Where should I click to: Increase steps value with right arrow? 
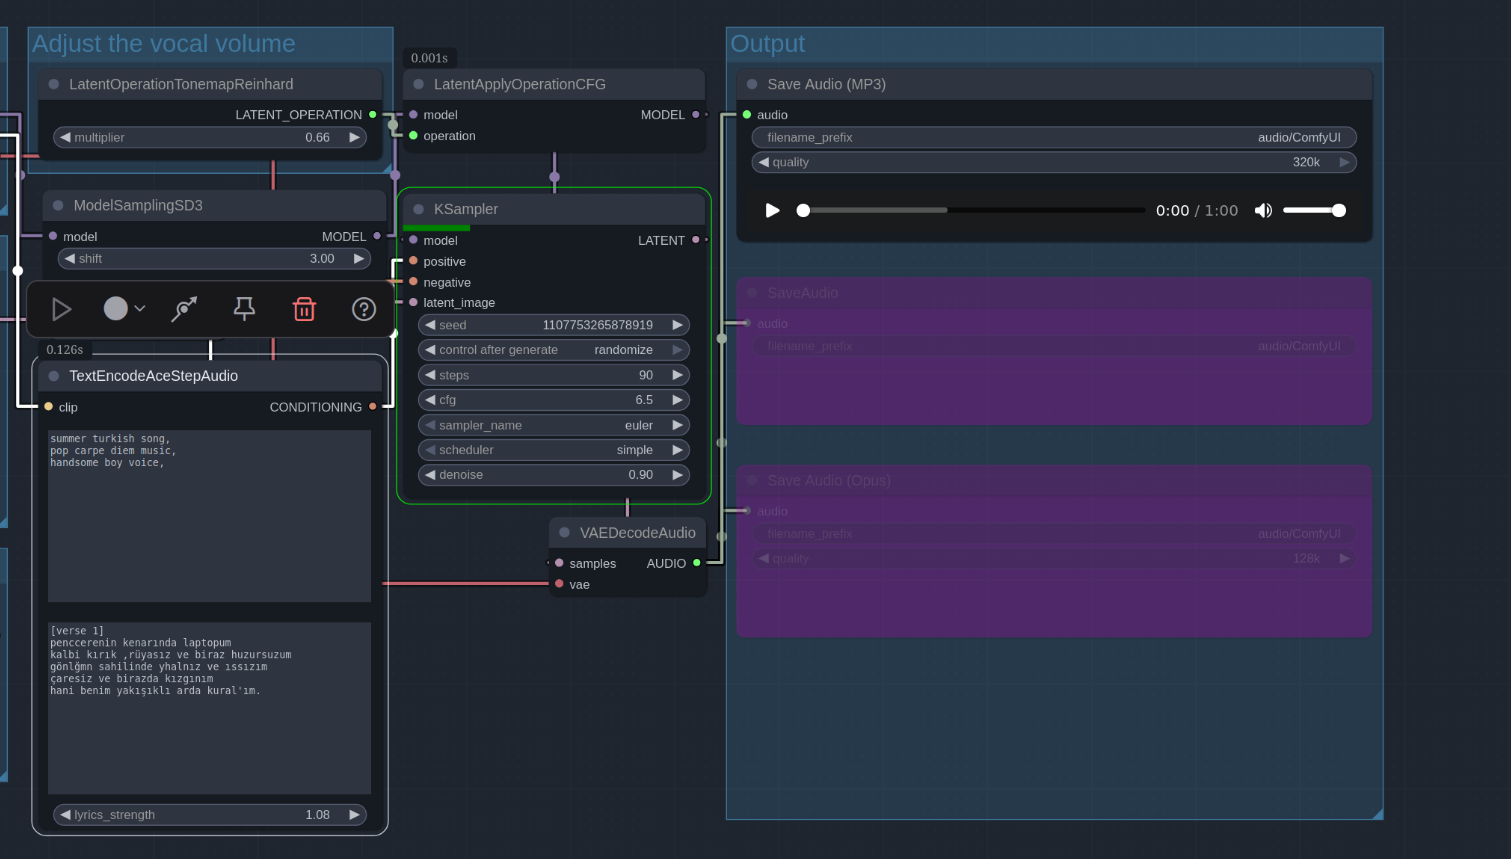[677, 375]
